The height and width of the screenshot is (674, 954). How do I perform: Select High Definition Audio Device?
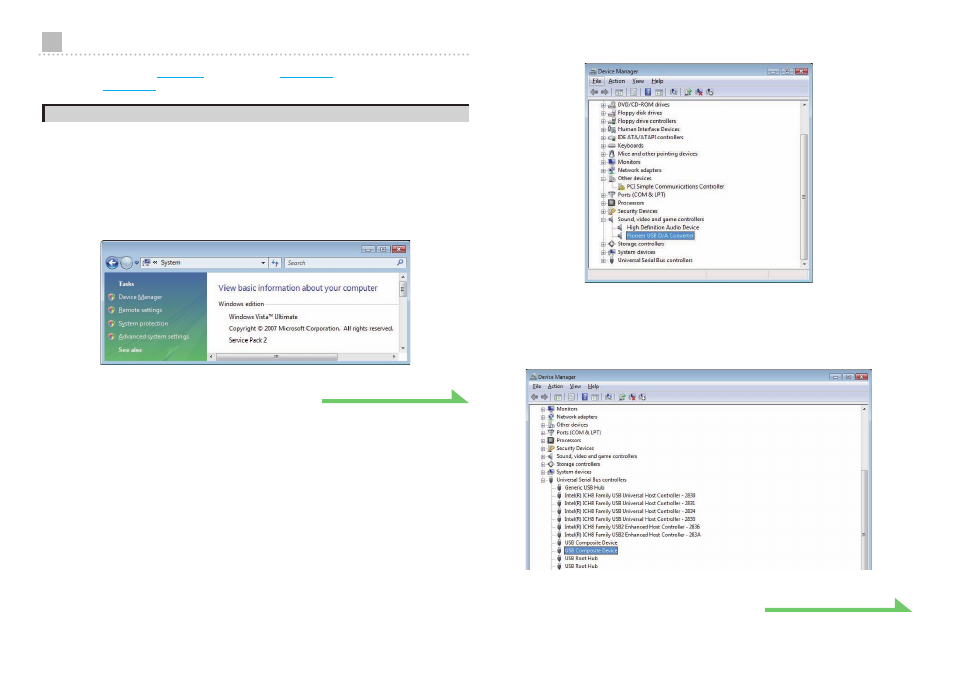coord(663,228)
